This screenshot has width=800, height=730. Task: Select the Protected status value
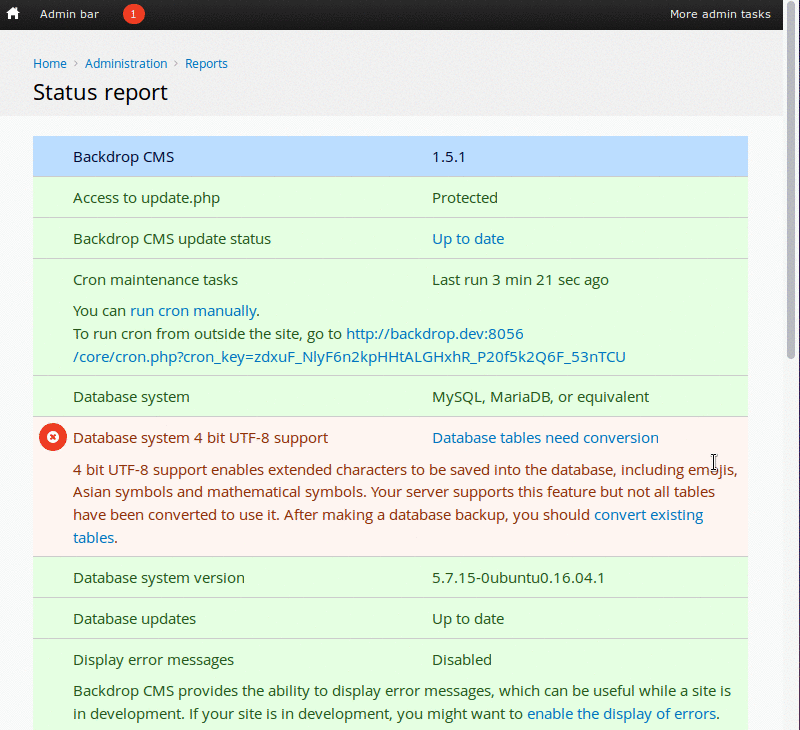[465, 198]
